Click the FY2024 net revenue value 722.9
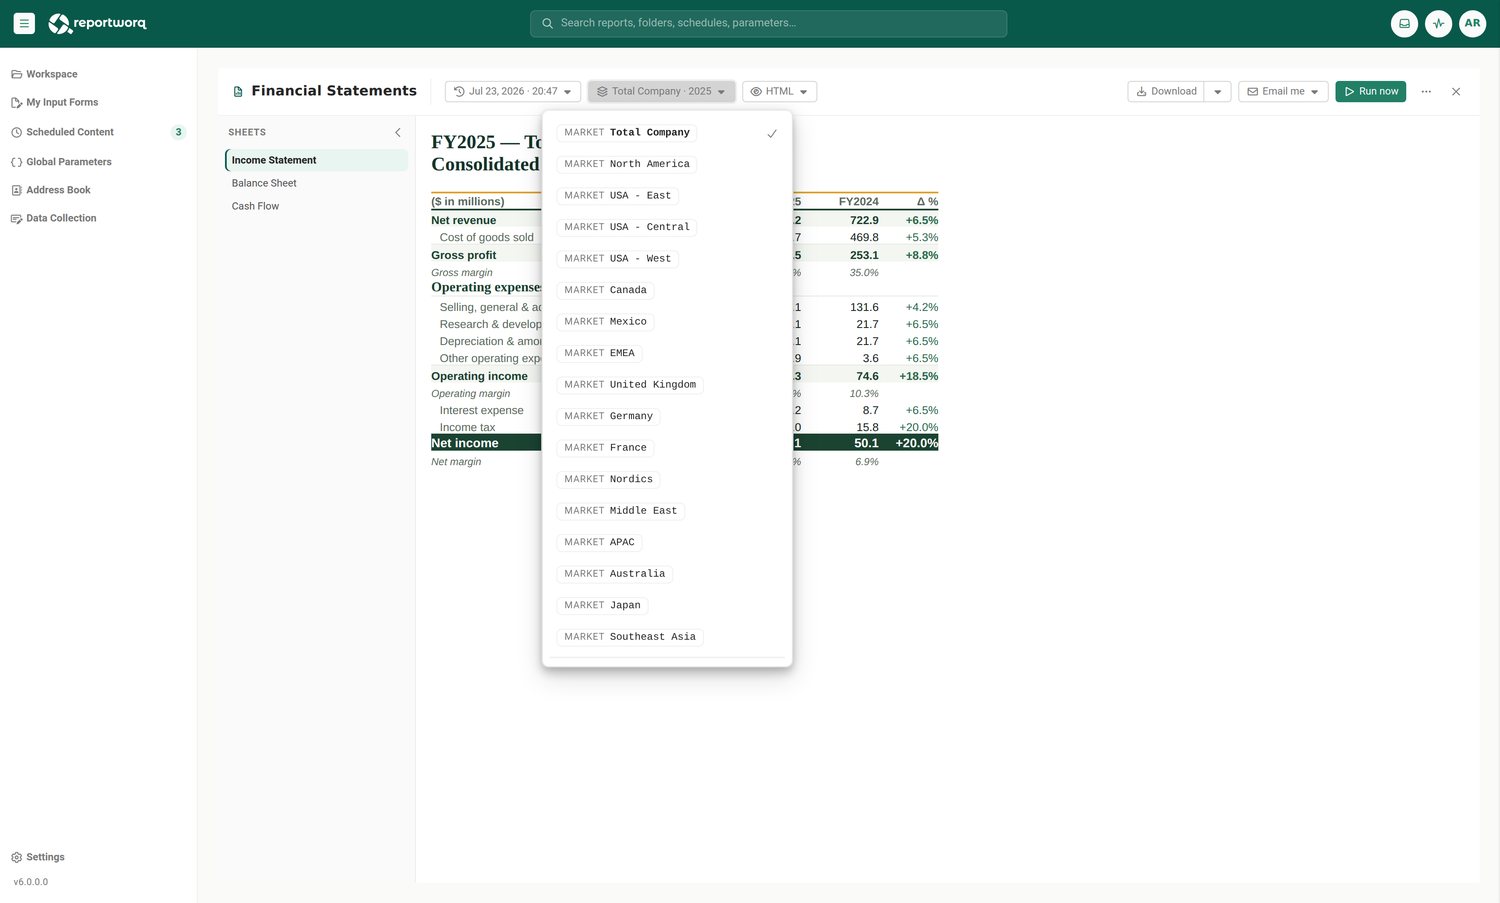This screenshot has width=1500, height=903. pos(864,220)
